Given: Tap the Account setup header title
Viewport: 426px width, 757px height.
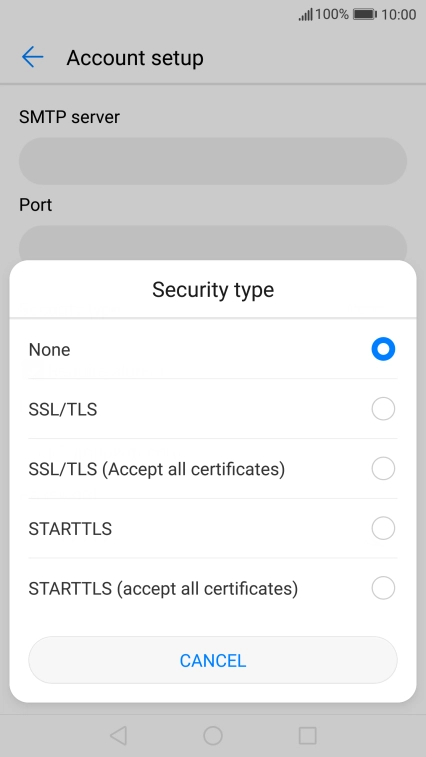Looking at the screenshot, I should point(135,58).
